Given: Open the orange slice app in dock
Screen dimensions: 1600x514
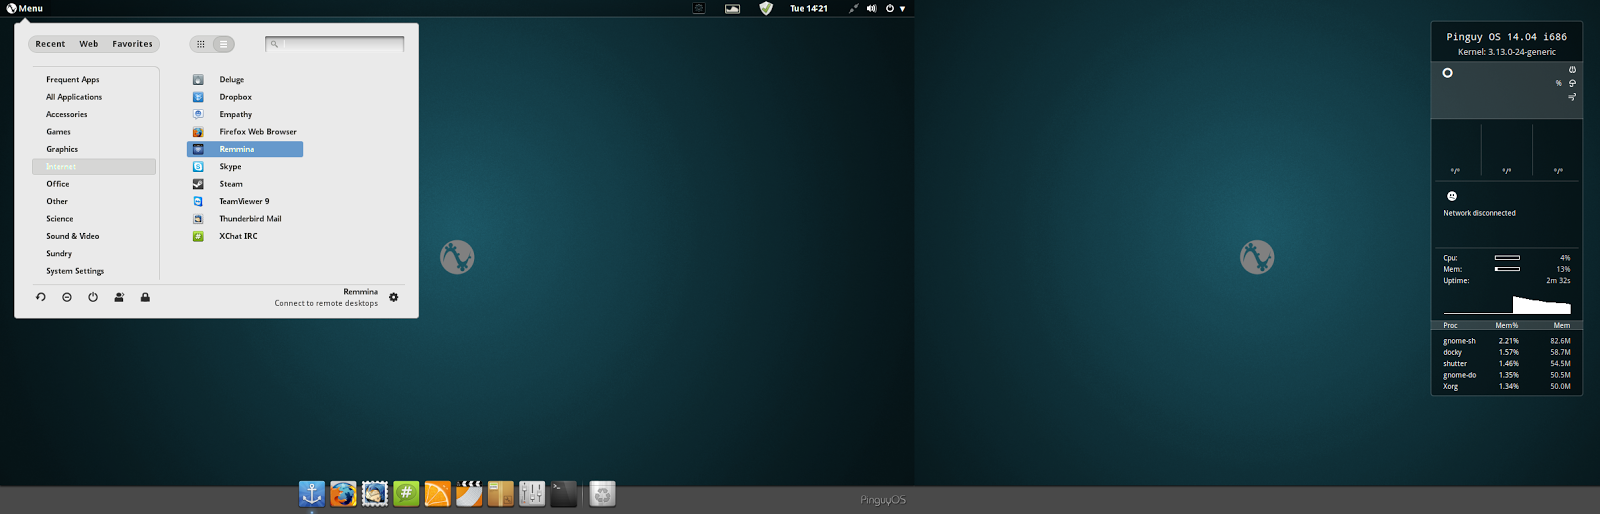Looking at the screenshot, I should tap(437, 494).
